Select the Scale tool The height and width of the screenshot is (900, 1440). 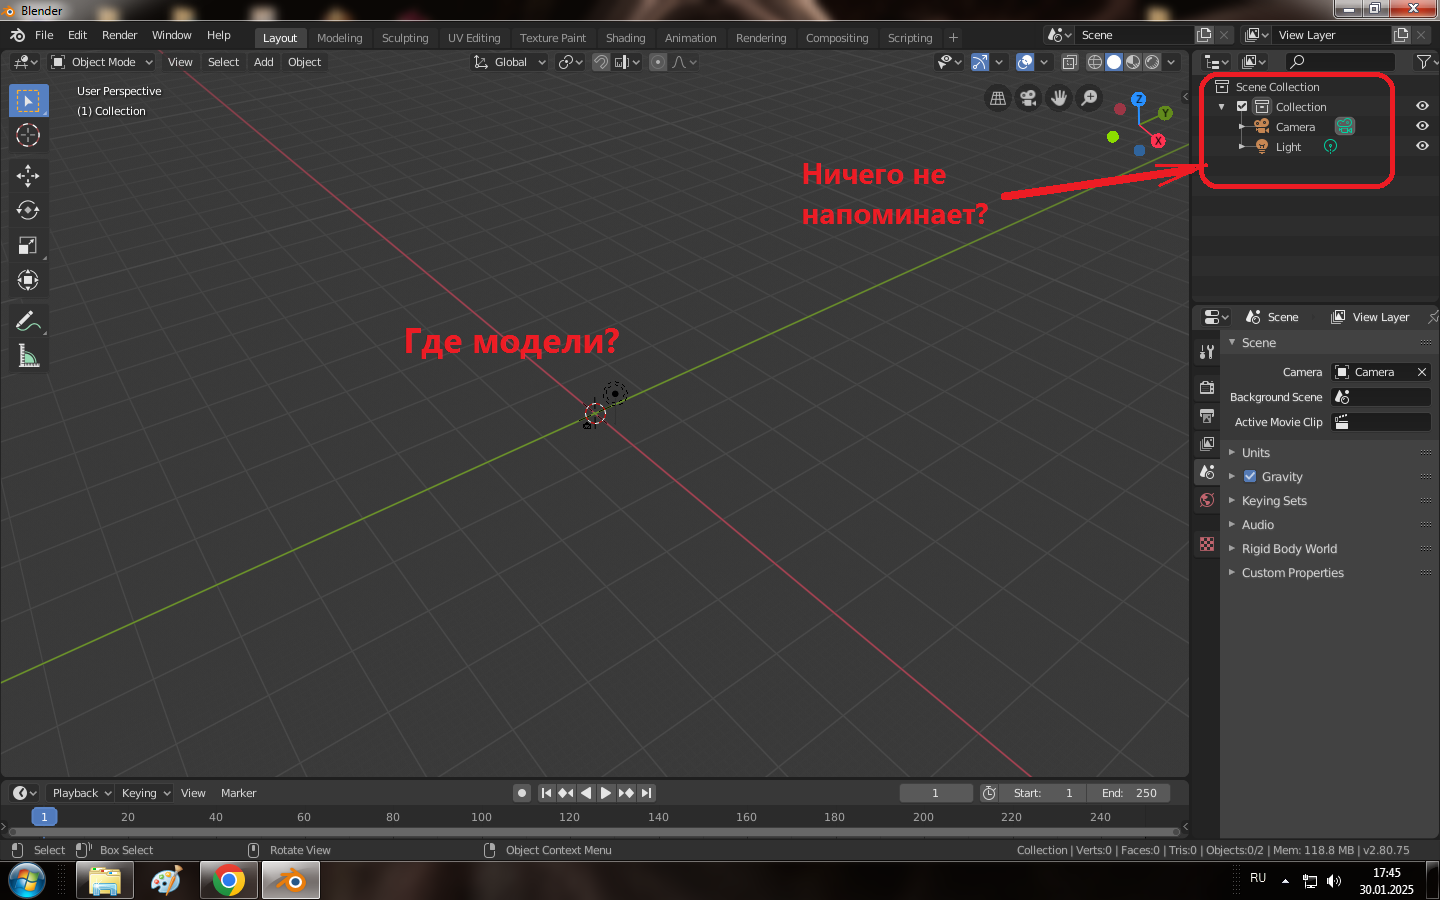point(28,246)
